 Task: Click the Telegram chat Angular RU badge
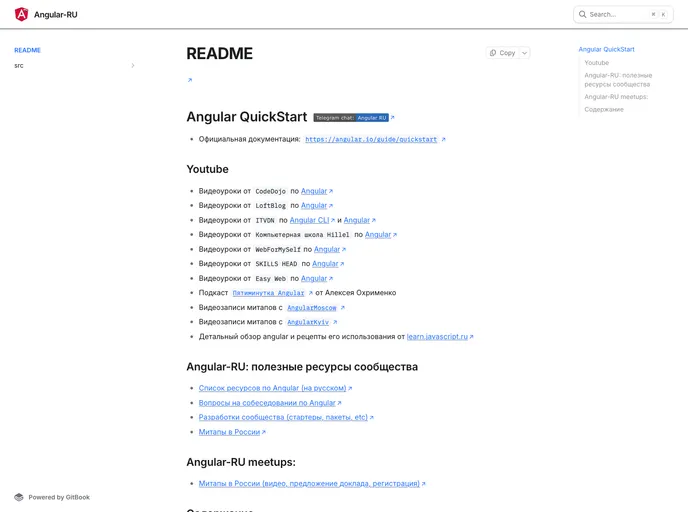350,117
